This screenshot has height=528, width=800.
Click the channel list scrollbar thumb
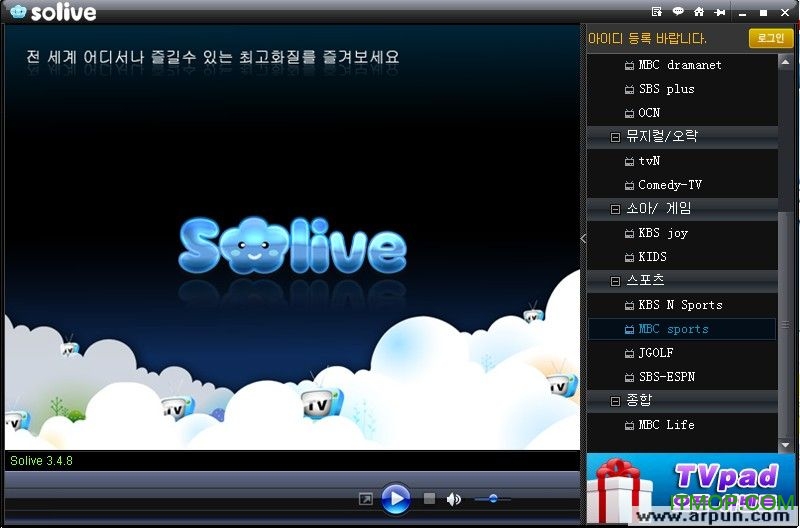(786, 324)
